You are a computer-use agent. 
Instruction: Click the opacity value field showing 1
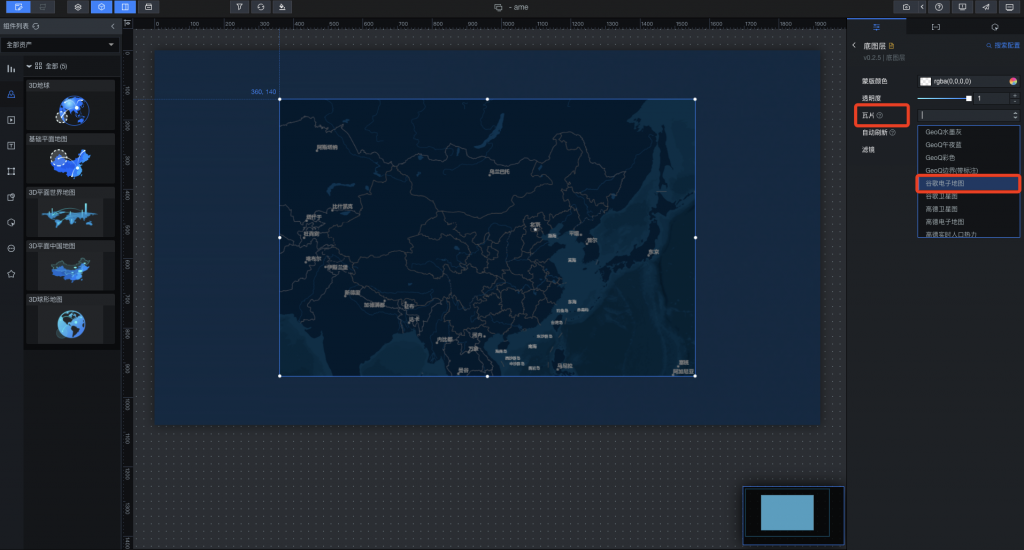pos(993,99)
